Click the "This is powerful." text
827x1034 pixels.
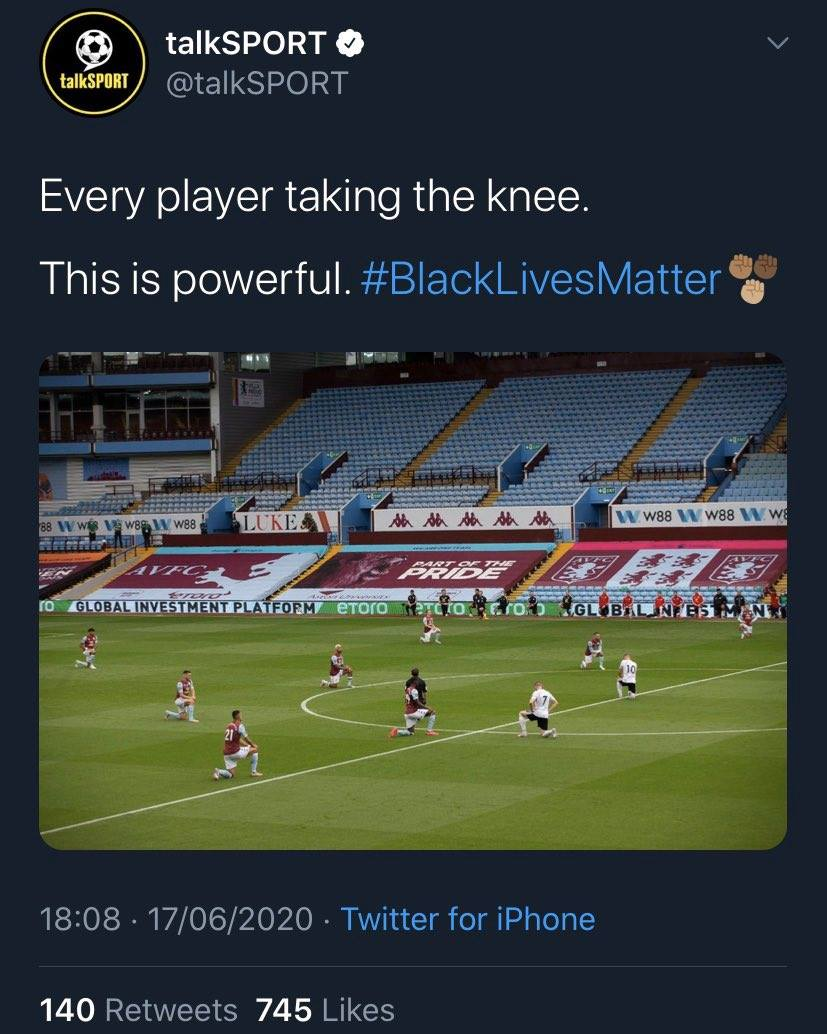click(x=195, y=279)
